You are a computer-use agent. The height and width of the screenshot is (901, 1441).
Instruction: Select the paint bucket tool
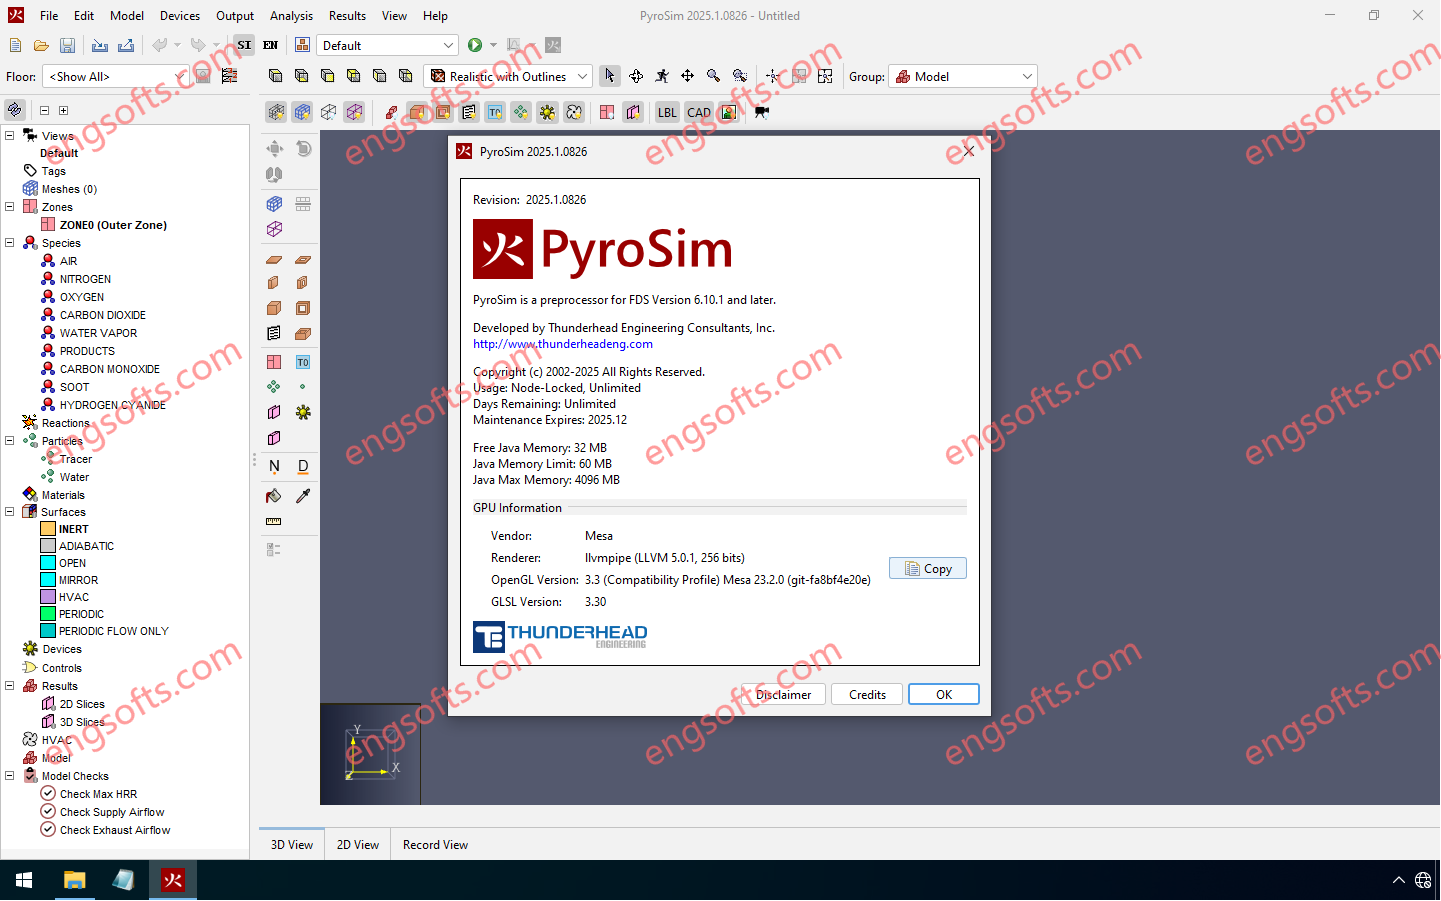point(274,496)
